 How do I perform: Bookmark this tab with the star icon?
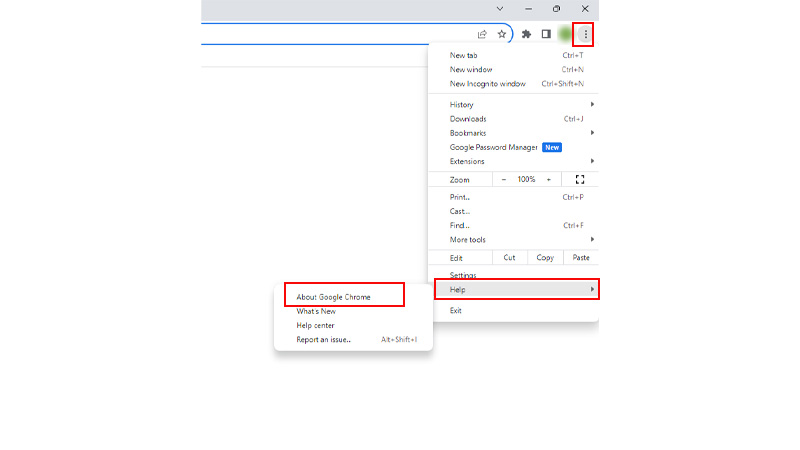(x=502, y=34)
